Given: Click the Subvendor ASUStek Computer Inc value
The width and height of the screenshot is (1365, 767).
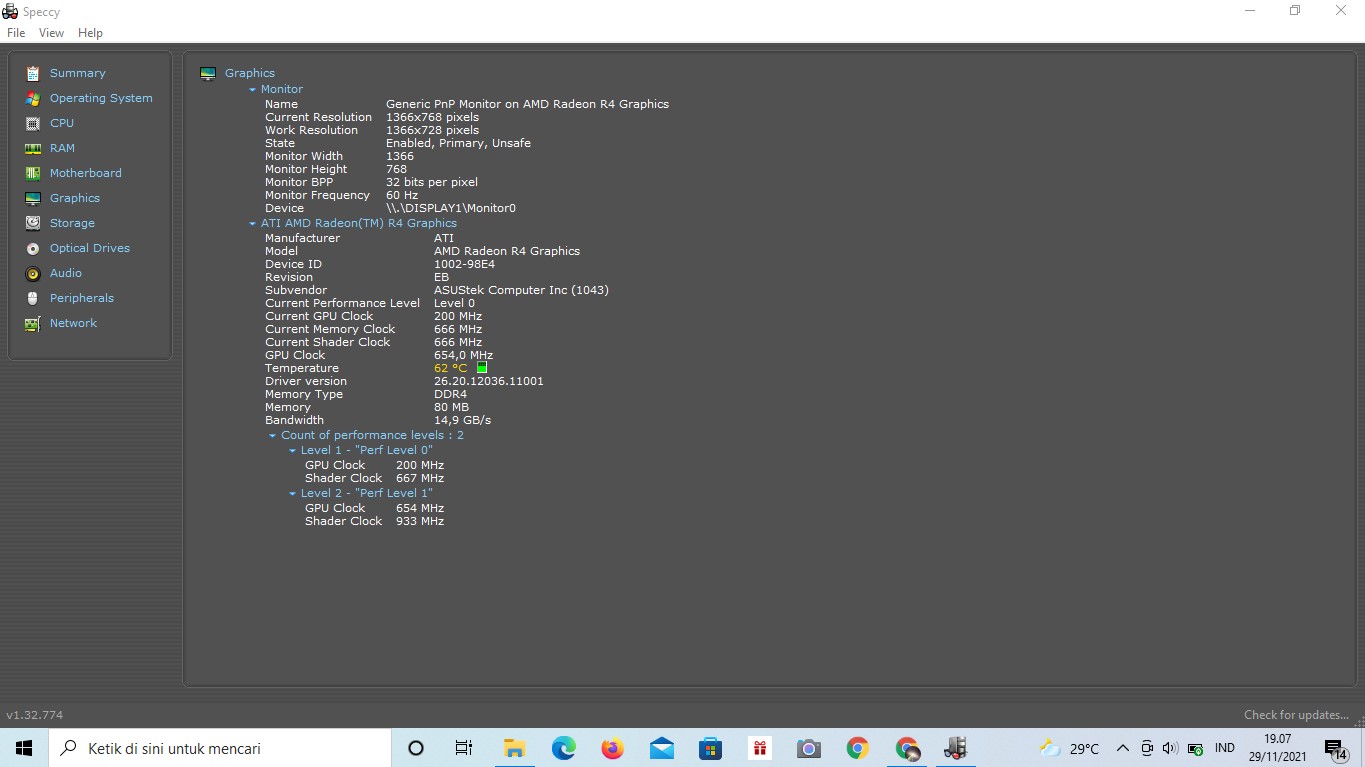Looking at the screenshot, I should (x=521, y=290).
